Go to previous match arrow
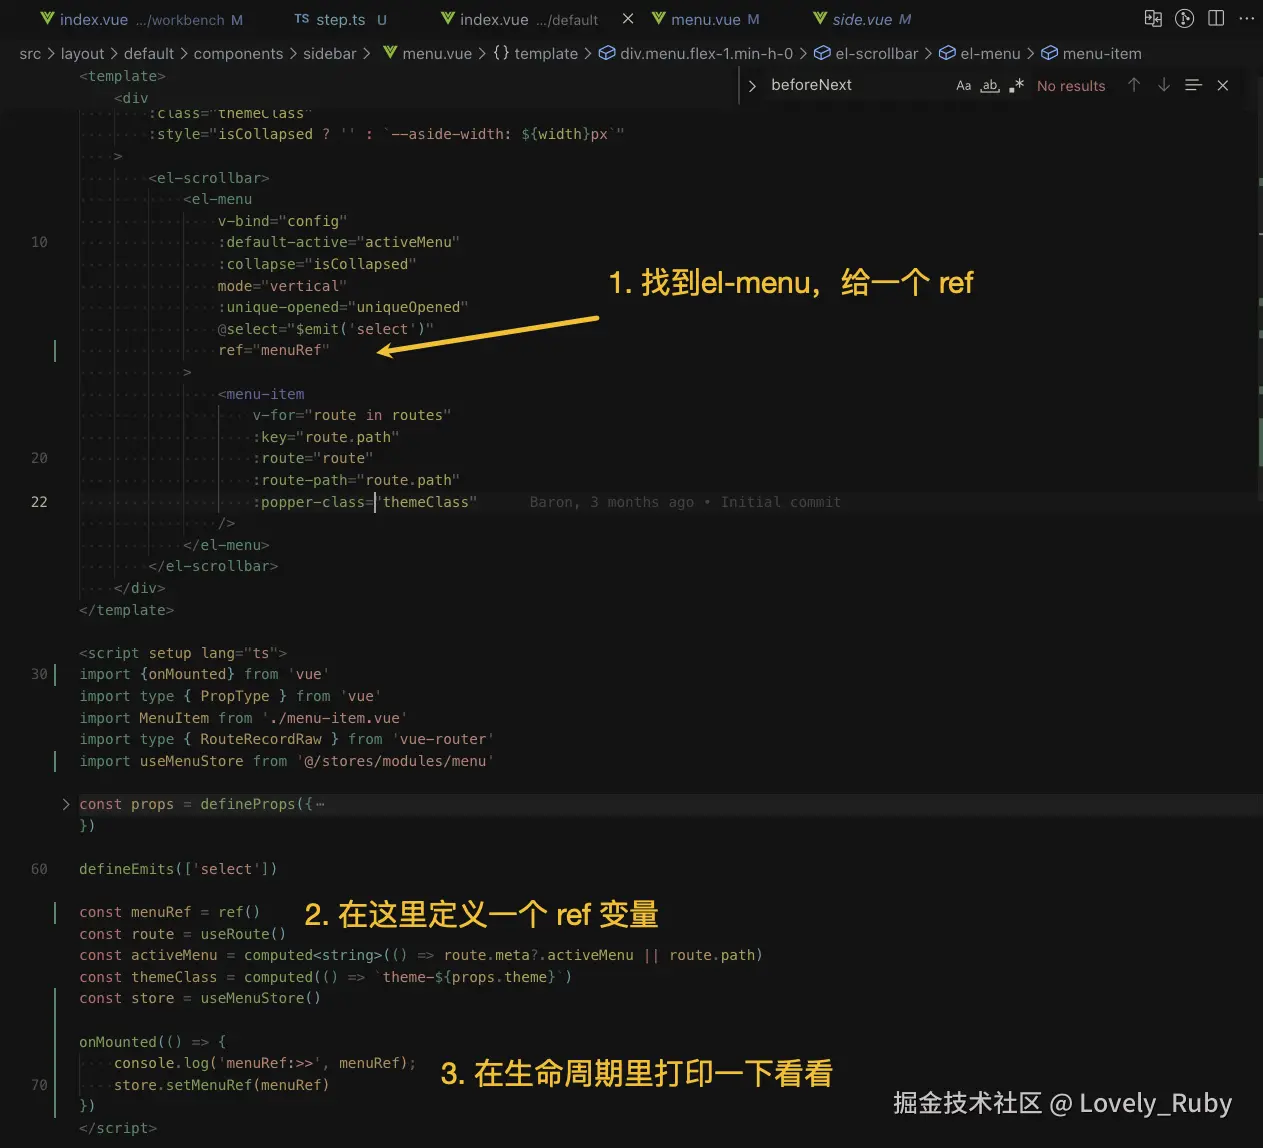Image resolution: width=1263 pixels, height=1148 pixels. click(1134, 86)
